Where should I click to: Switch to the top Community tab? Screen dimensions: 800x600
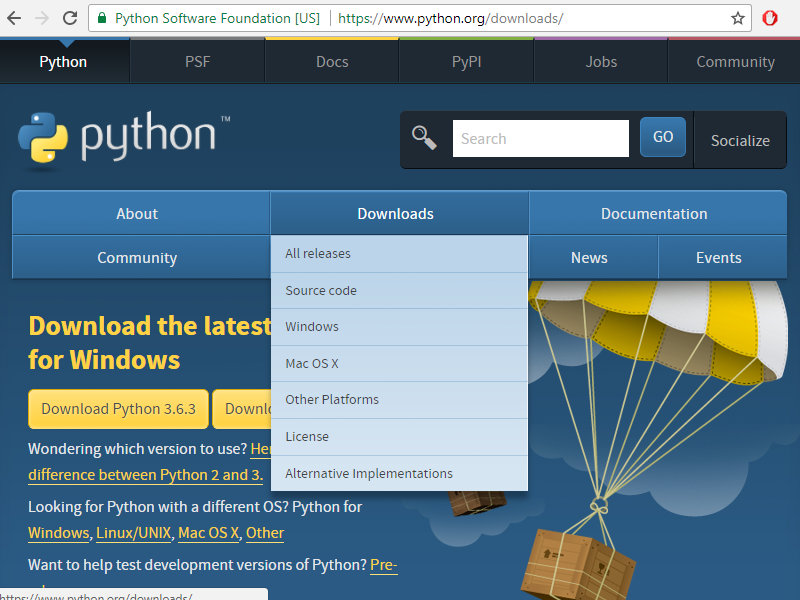coord(735,62)
